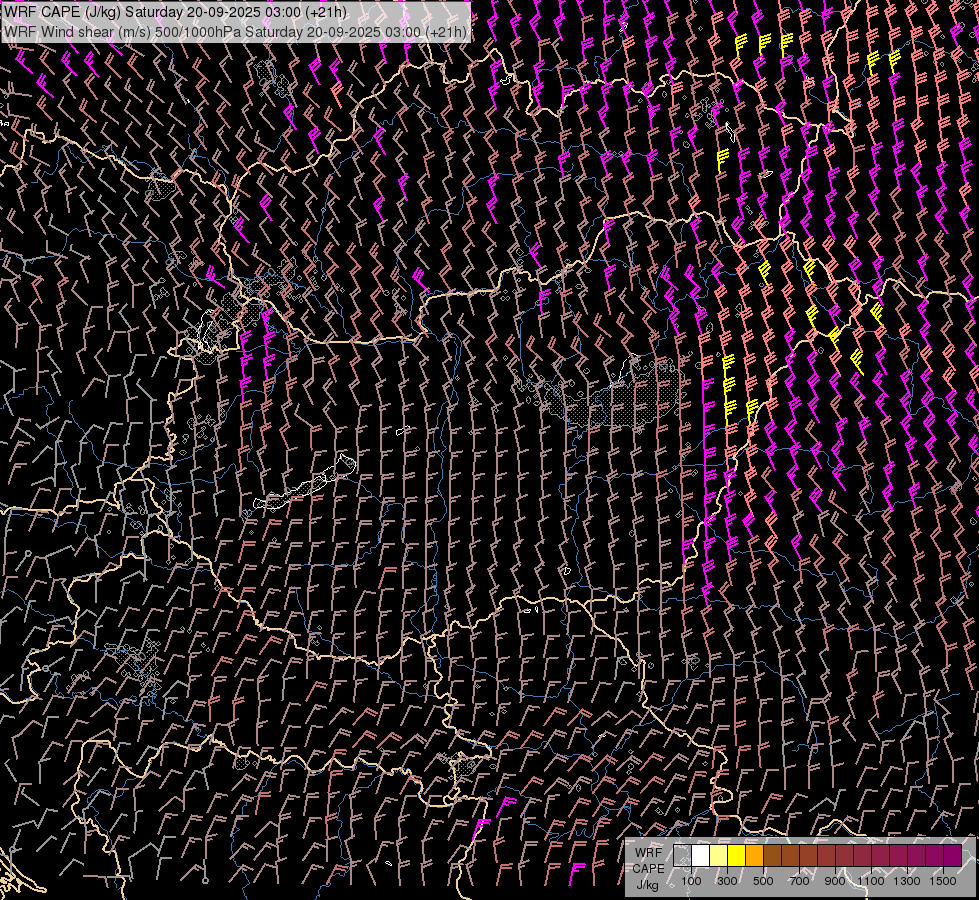Select the orange CAPE legend swatch
The image size is (979, 900).
(x=754, y=855)
